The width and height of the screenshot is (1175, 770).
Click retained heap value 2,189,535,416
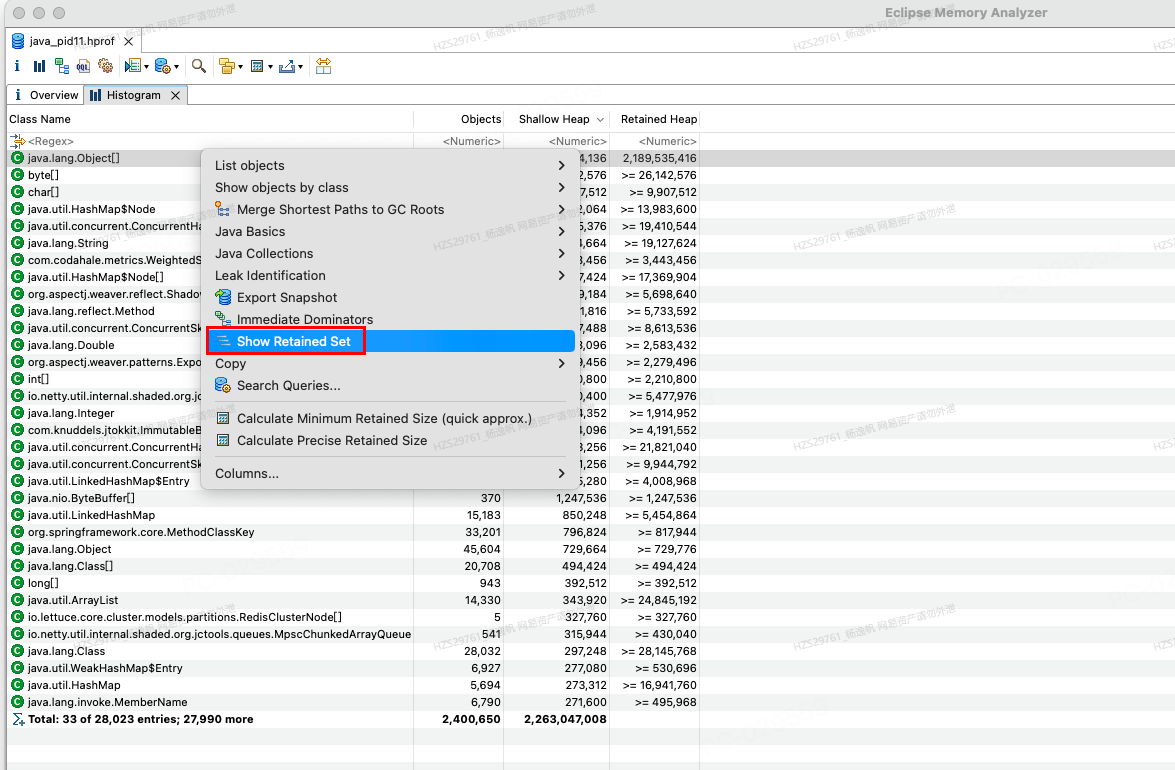tap(659, 158)
